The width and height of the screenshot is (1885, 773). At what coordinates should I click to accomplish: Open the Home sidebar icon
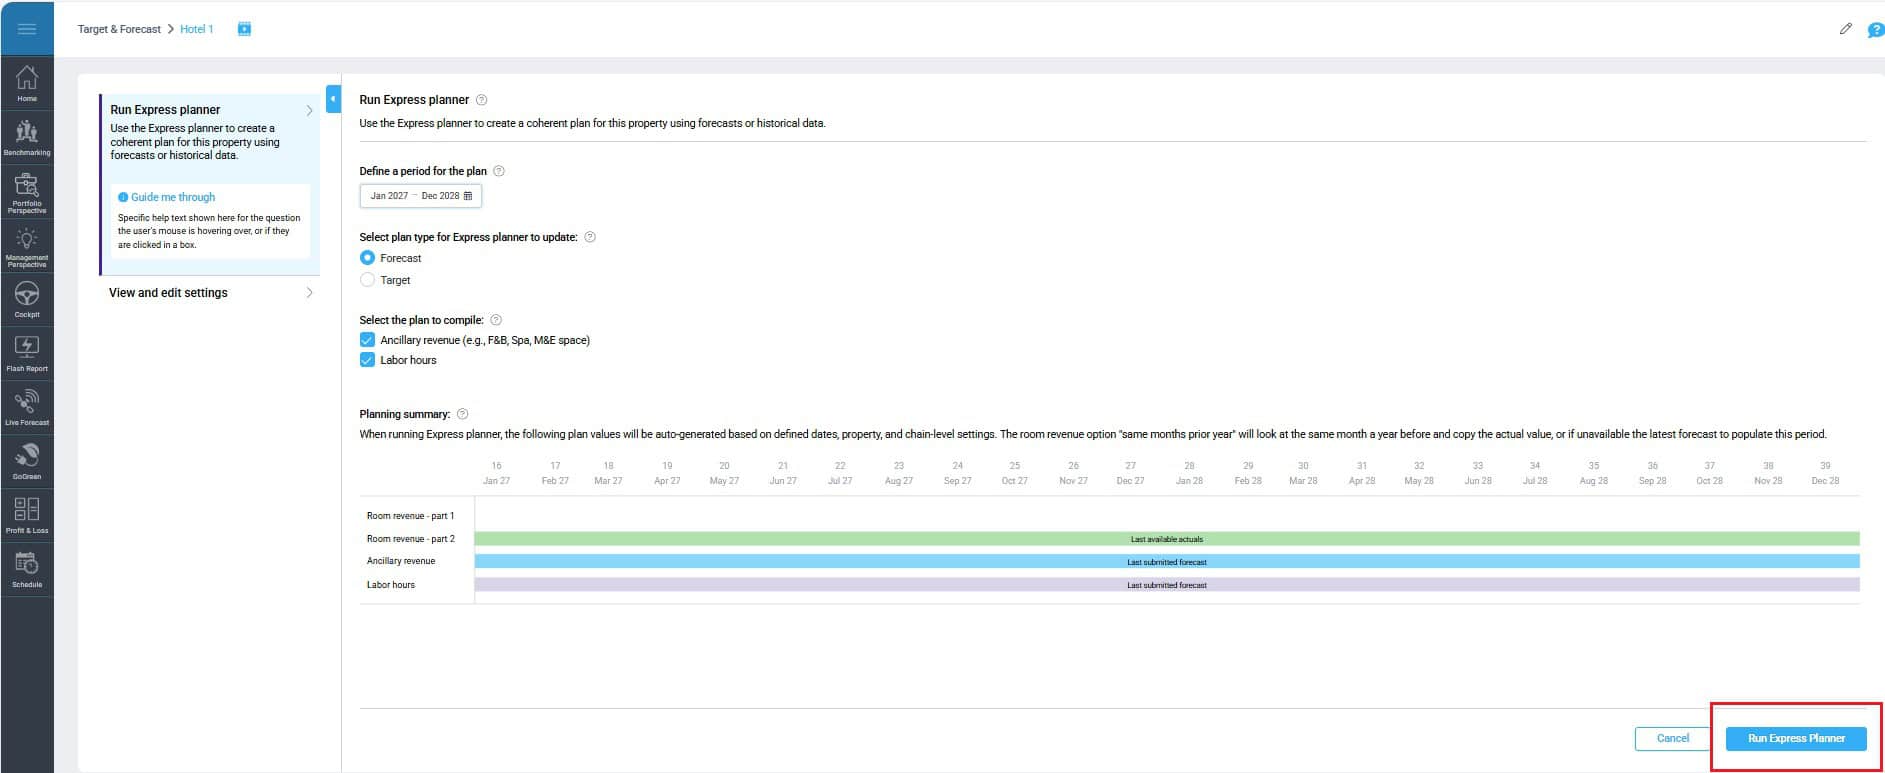coord(27,83)
